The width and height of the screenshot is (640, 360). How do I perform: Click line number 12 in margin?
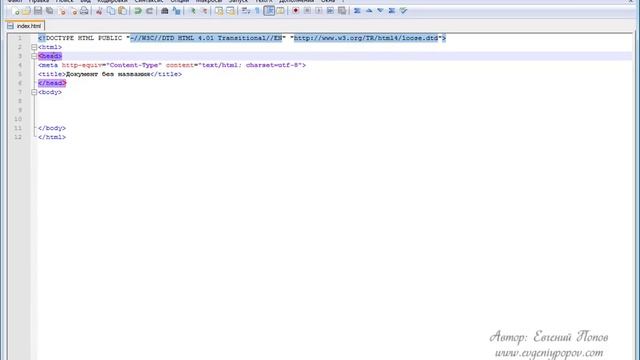[x=18, y=137]
